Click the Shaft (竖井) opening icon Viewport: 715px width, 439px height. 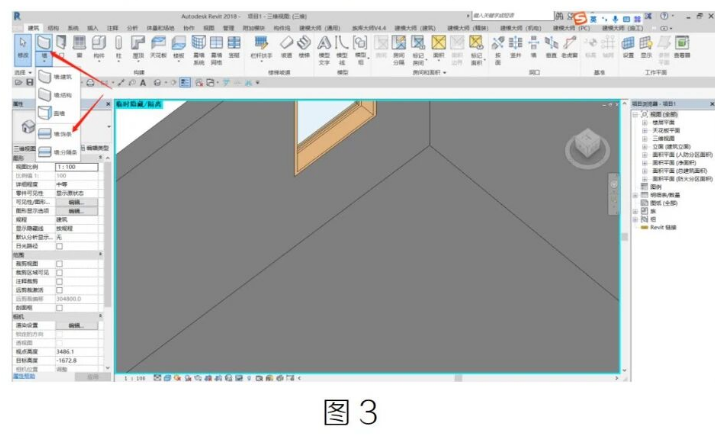tap(515, 43)
